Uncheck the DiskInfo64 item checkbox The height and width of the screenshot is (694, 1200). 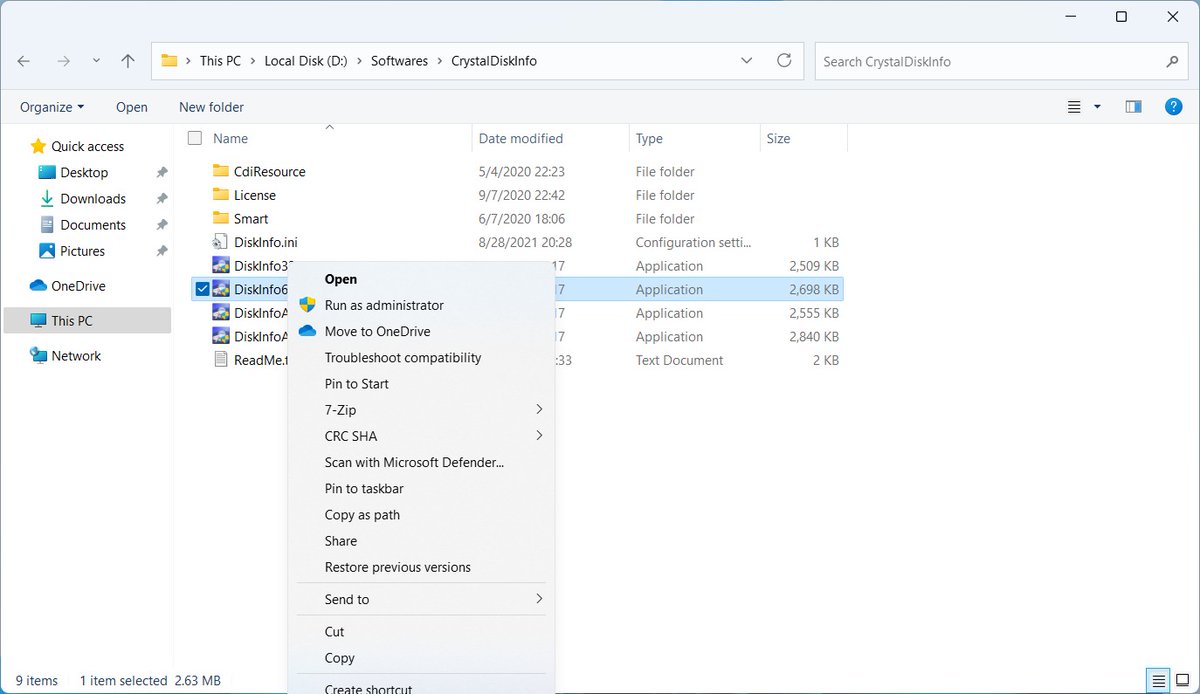point(202,289)
